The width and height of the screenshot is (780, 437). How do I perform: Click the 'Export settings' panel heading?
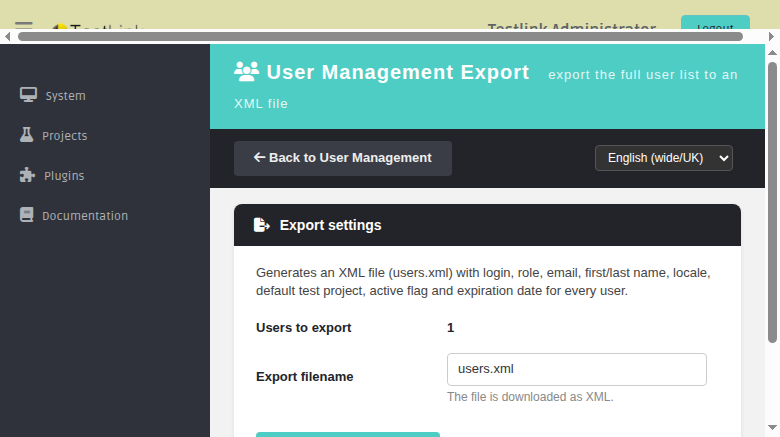click(330, 225)
